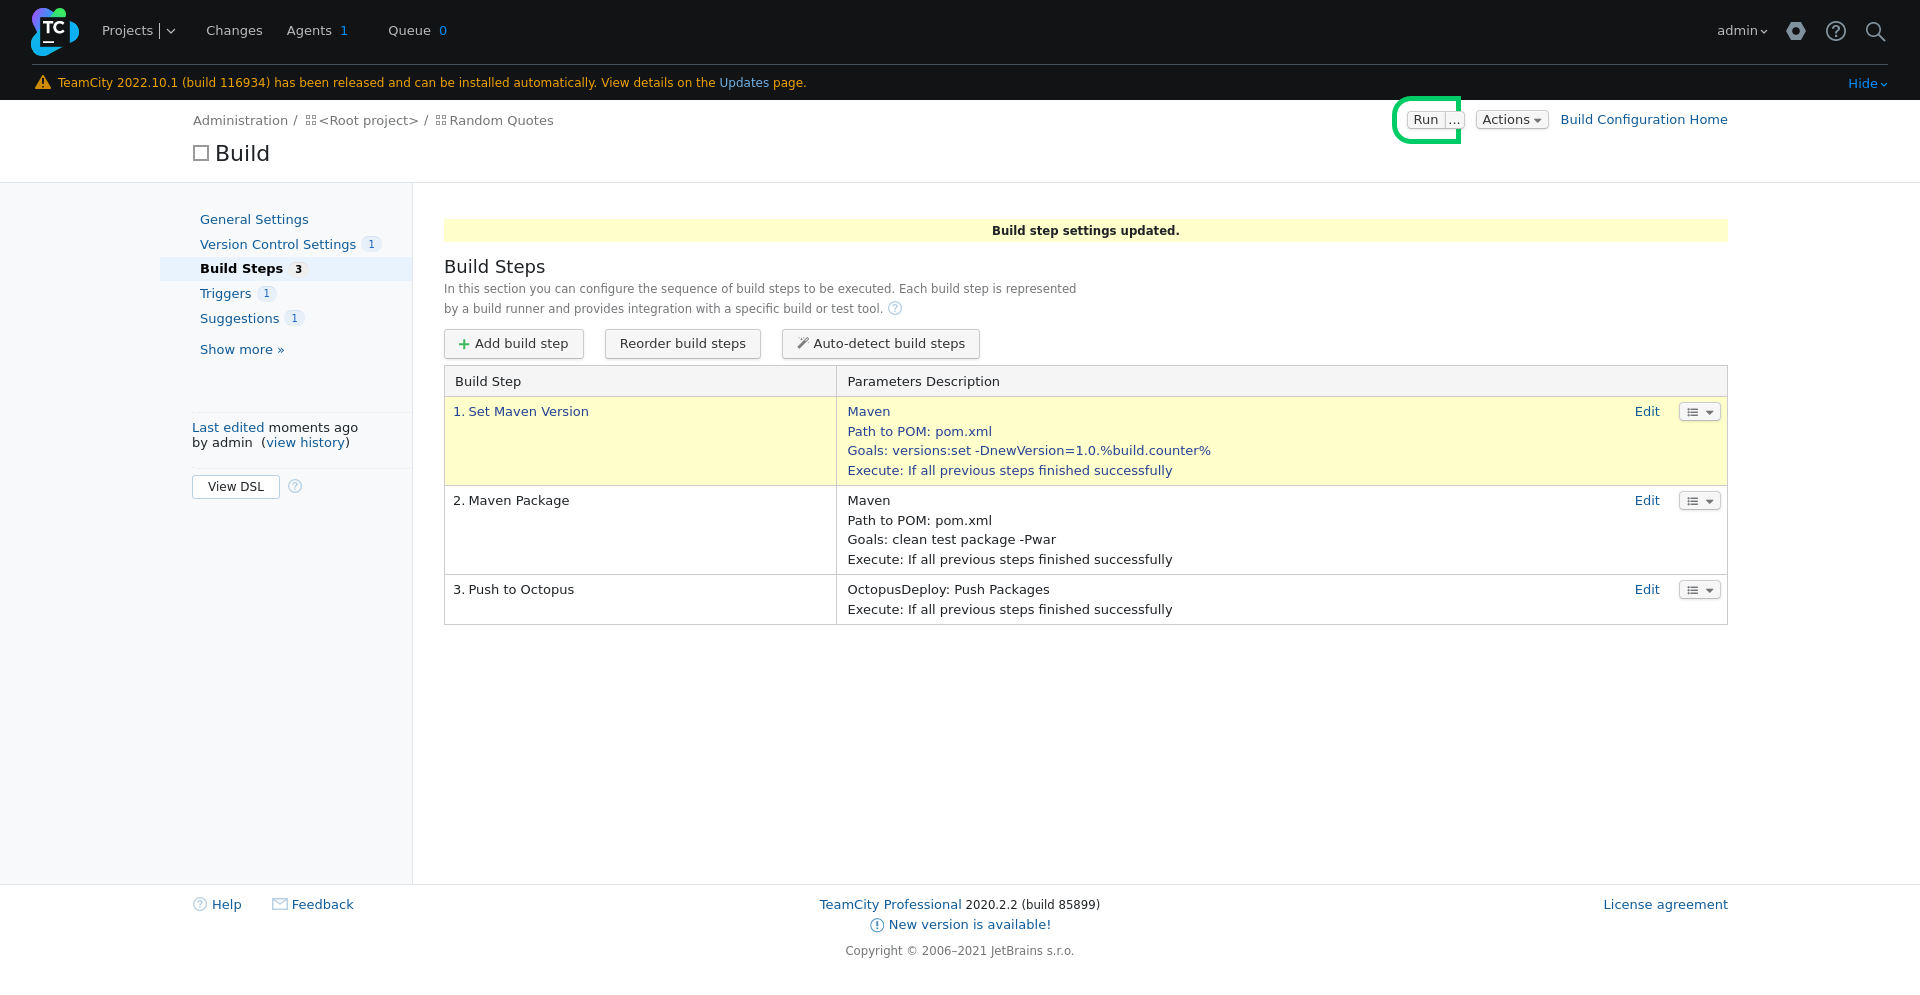This screenshot has height=995, width=1920.
Task: Open the Updates page link in banner
Action: click(x=744, y=83)
